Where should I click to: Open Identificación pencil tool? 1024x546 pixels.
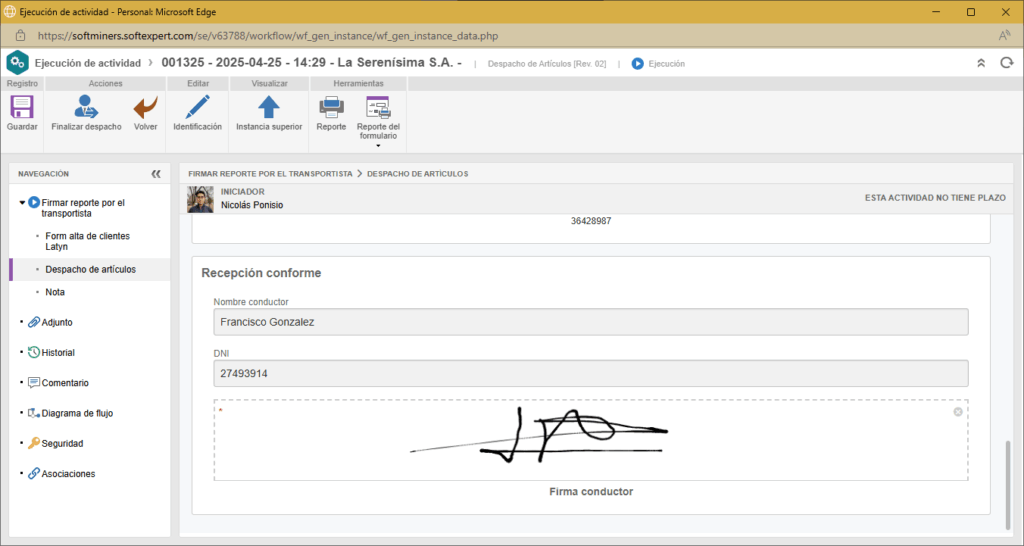(197, 108)
